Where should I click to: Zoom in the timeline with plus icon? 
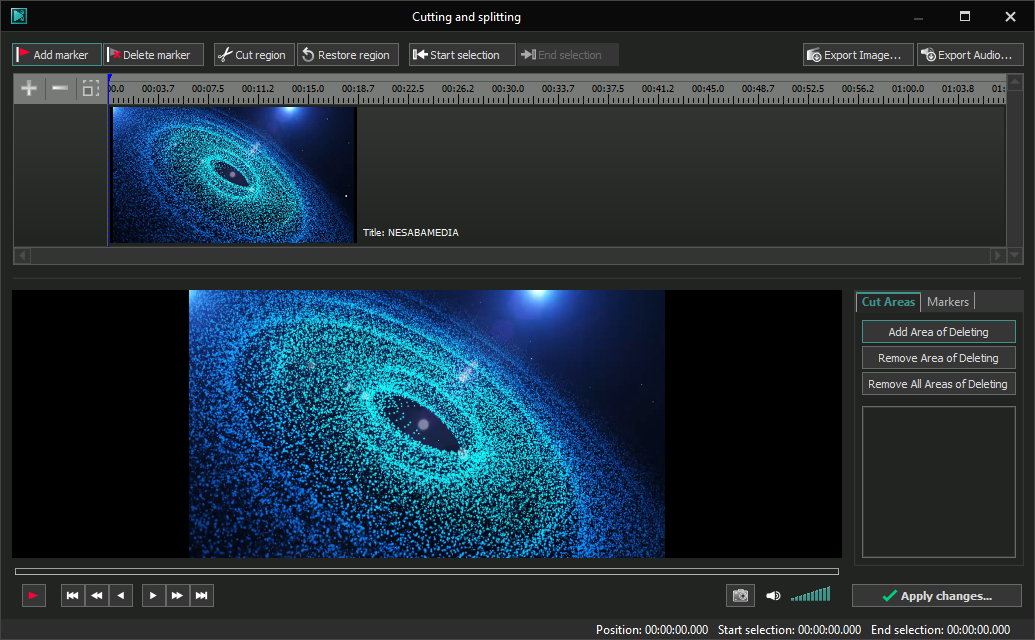pos(29,89)
